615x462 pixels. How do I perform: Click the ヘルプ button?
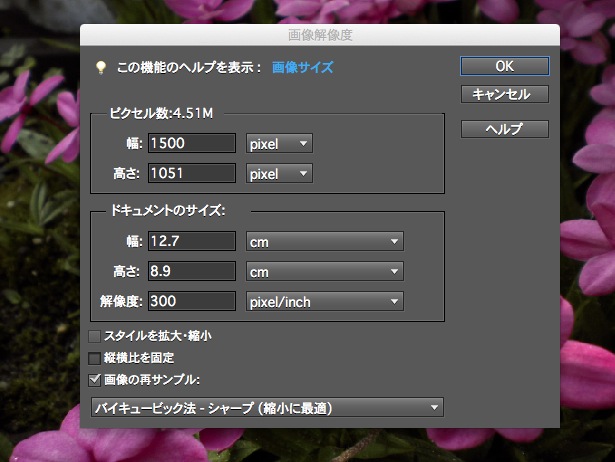[x=504, y=129]
